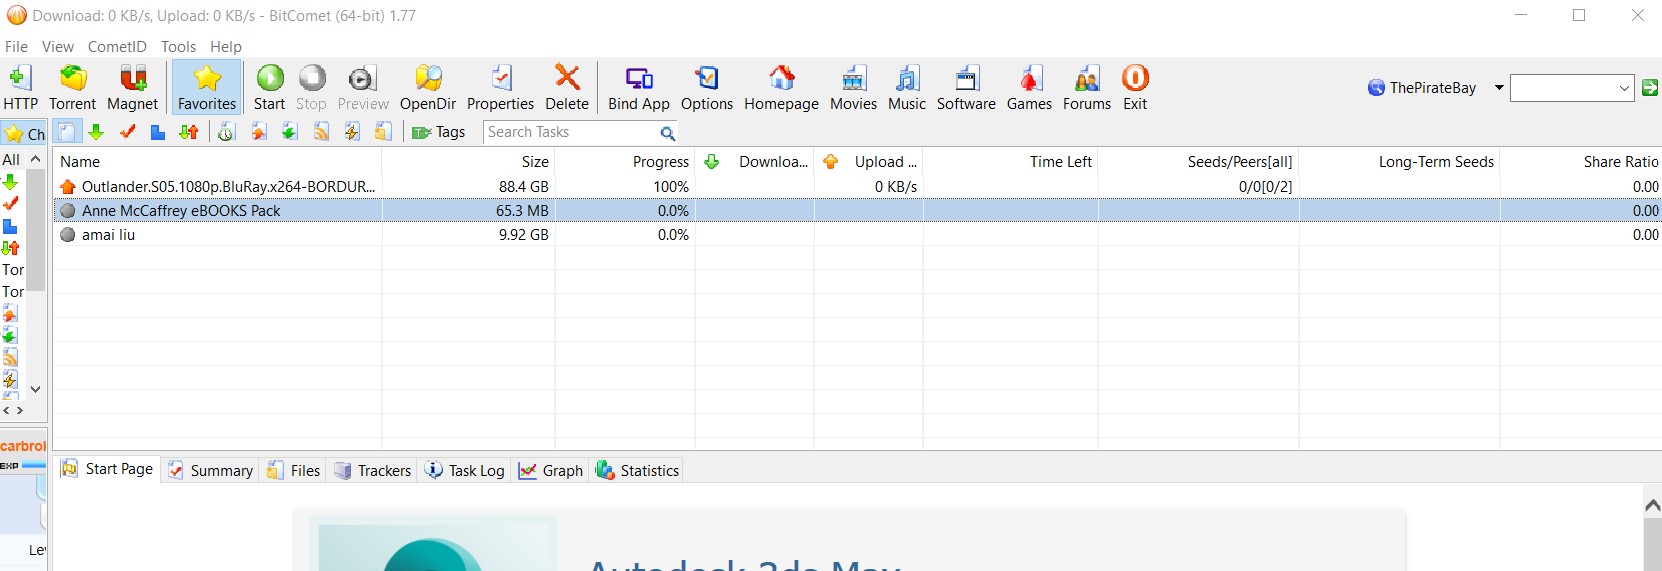Open the Tools menu
This screenshot has height=571, width=1662.
pos(178,47)
